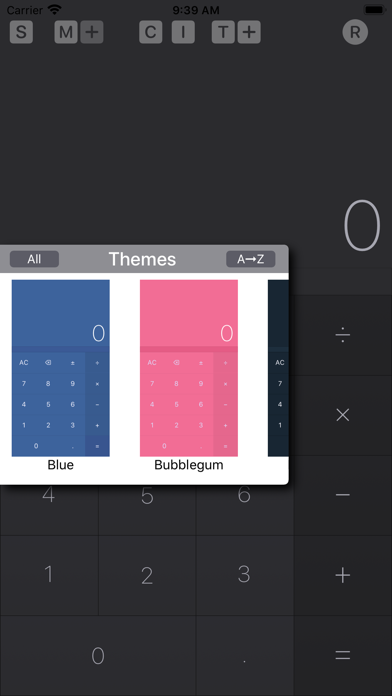Tap the decimal point key
This screenshot has height=696, width=392.
coord(245,656)
